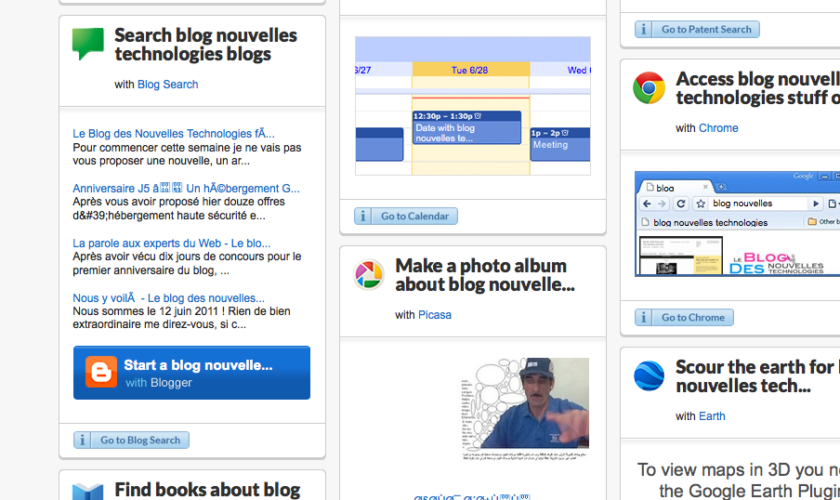Click the orange Blogger logo icon

[x=101, y=372]
